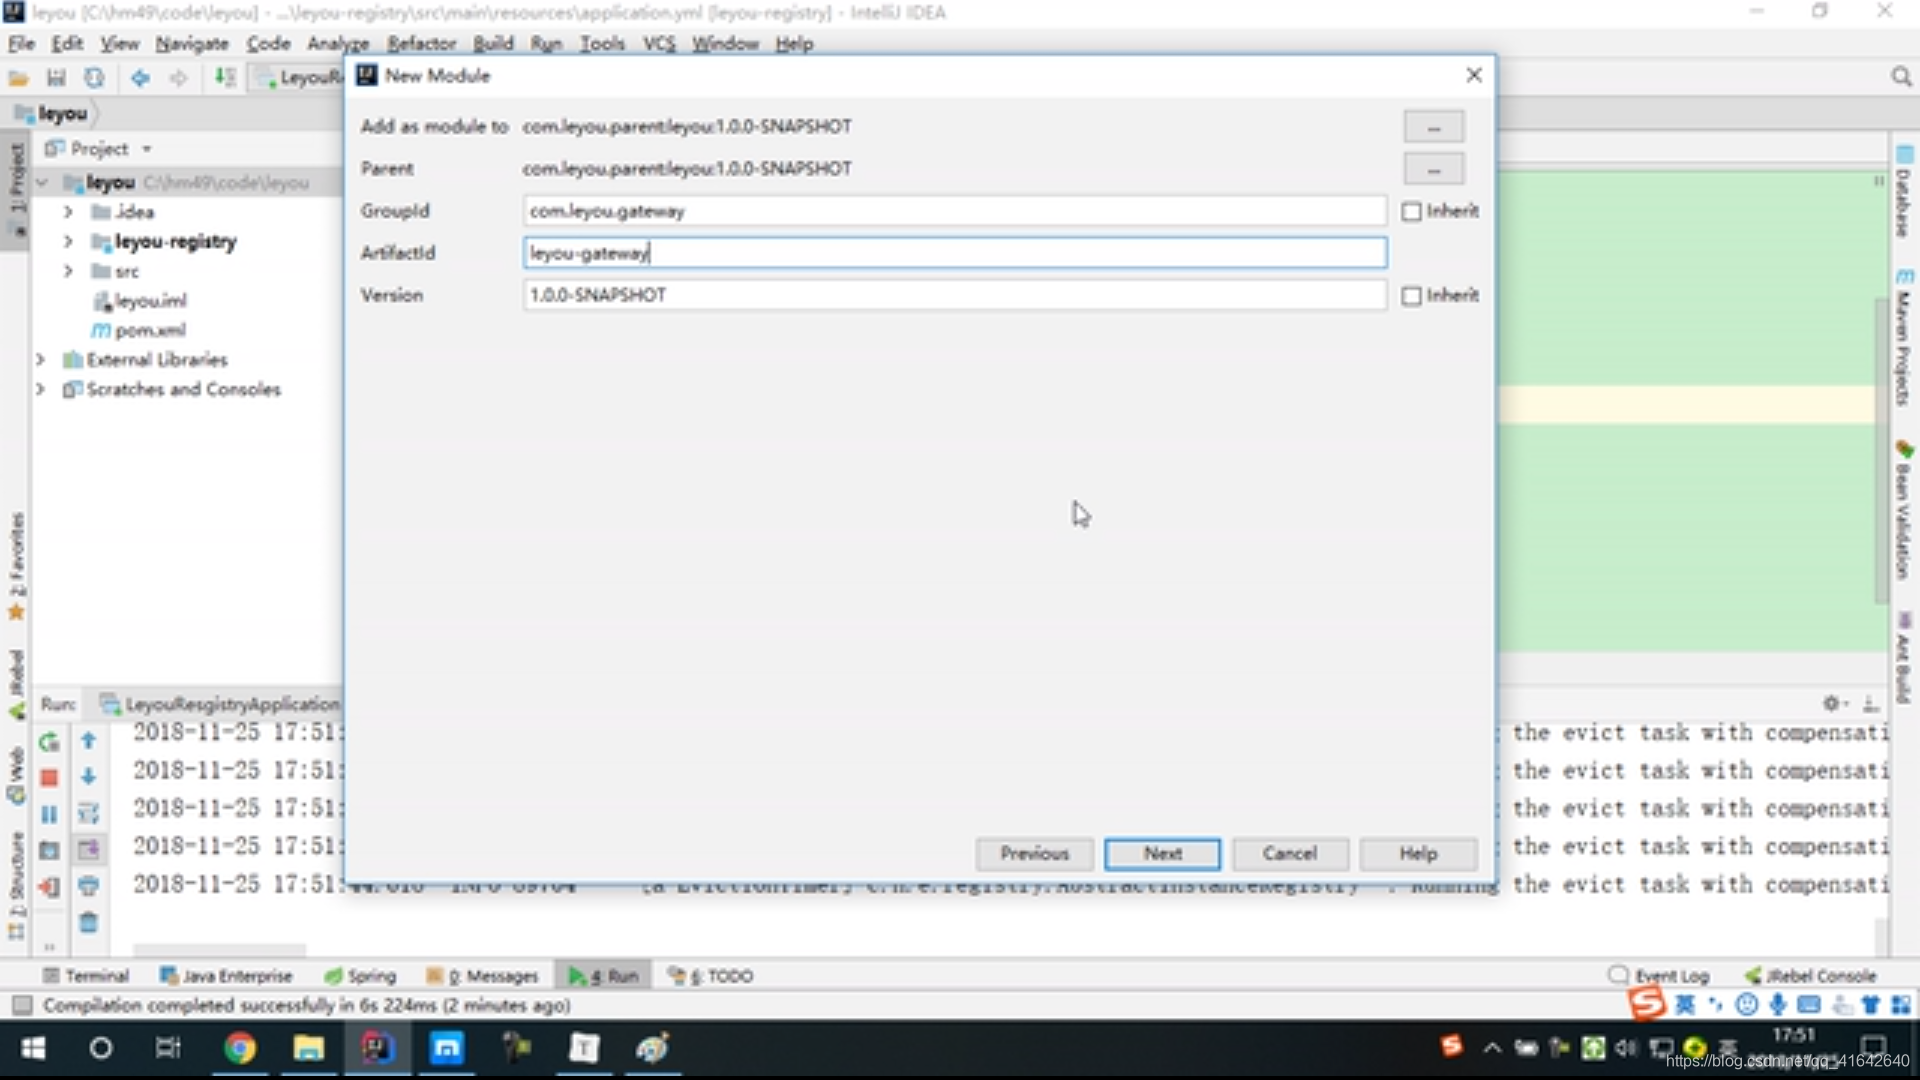Image resolution: width=1920 pixels, height=1080 pixels.
Task: Rerun the application in Run panel
Action: coord(49,742)
